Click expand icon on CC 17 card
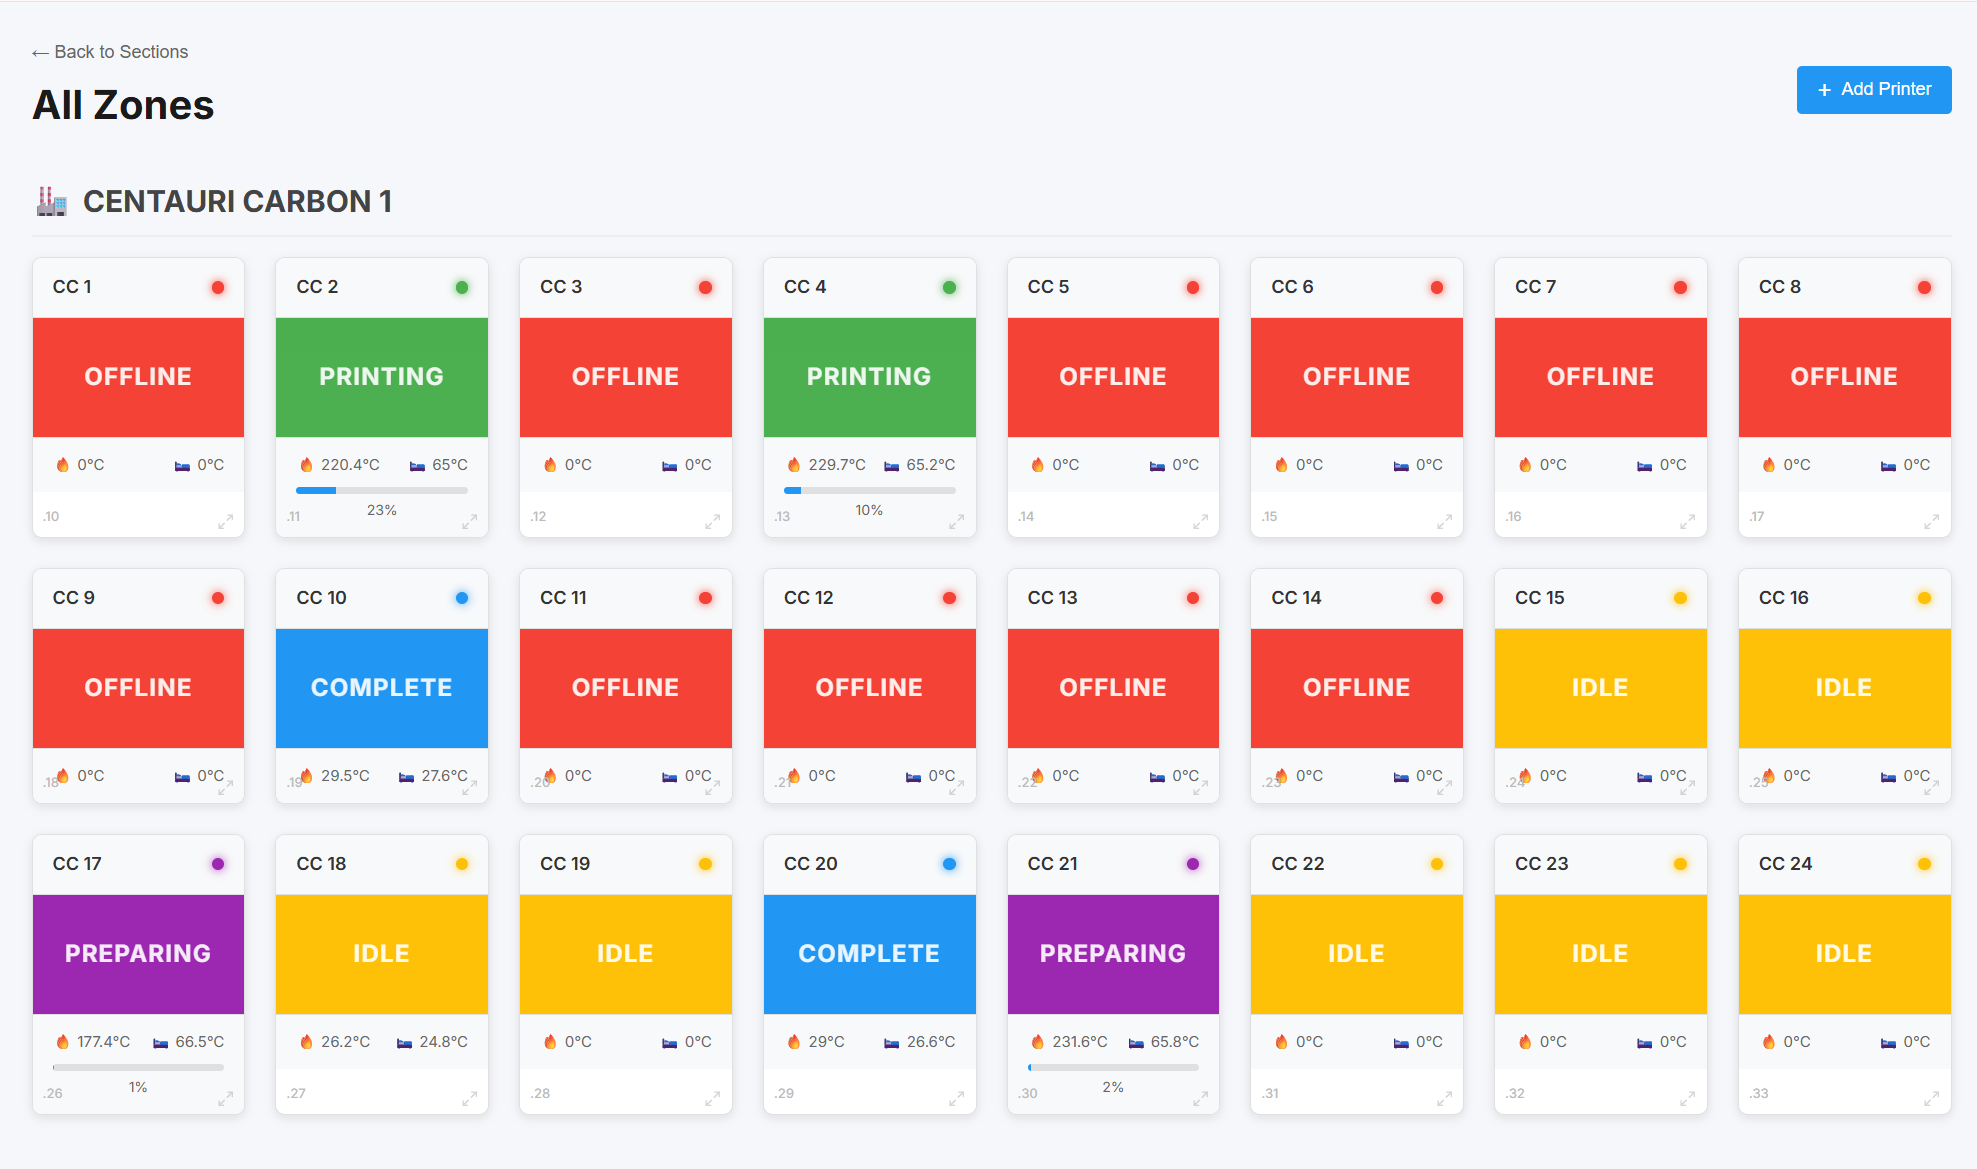 pos(226,1098)
